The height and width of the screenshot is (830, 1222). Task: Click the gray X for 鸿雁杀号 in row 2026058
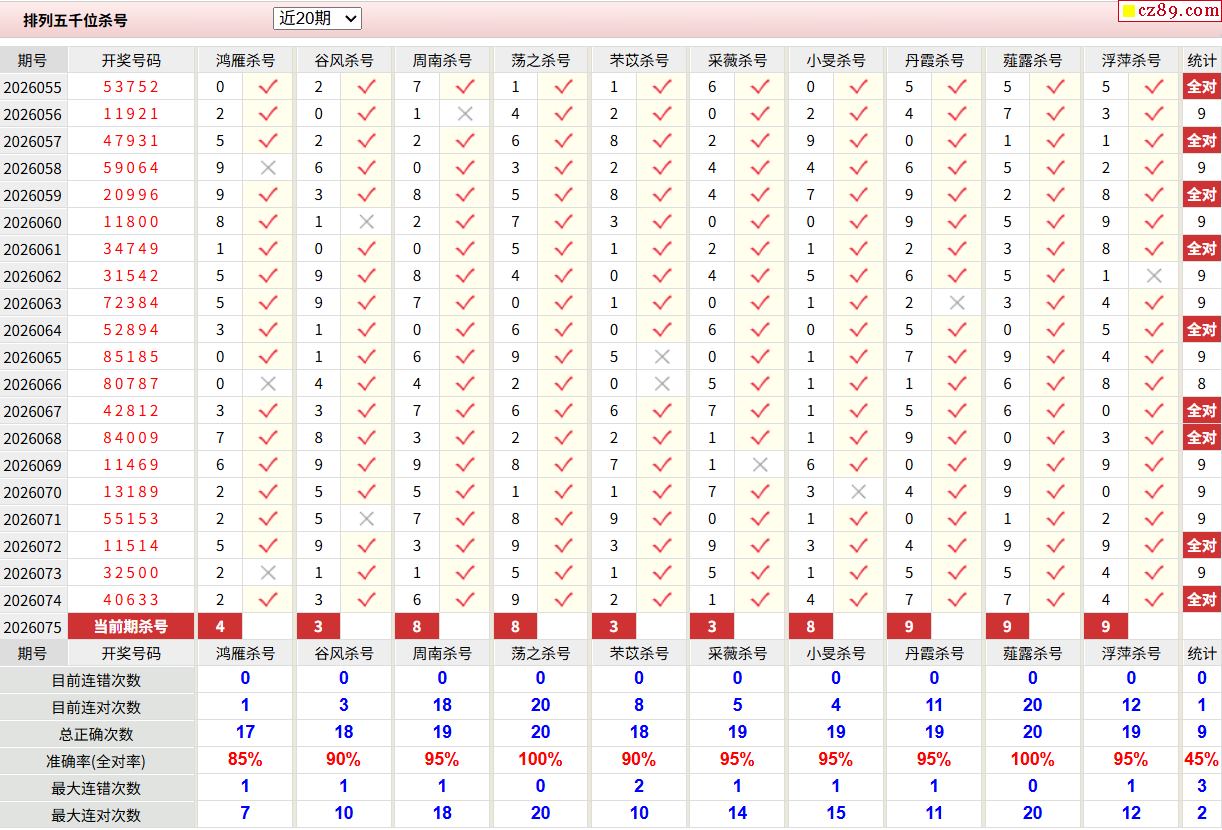(x=268, y=168)
